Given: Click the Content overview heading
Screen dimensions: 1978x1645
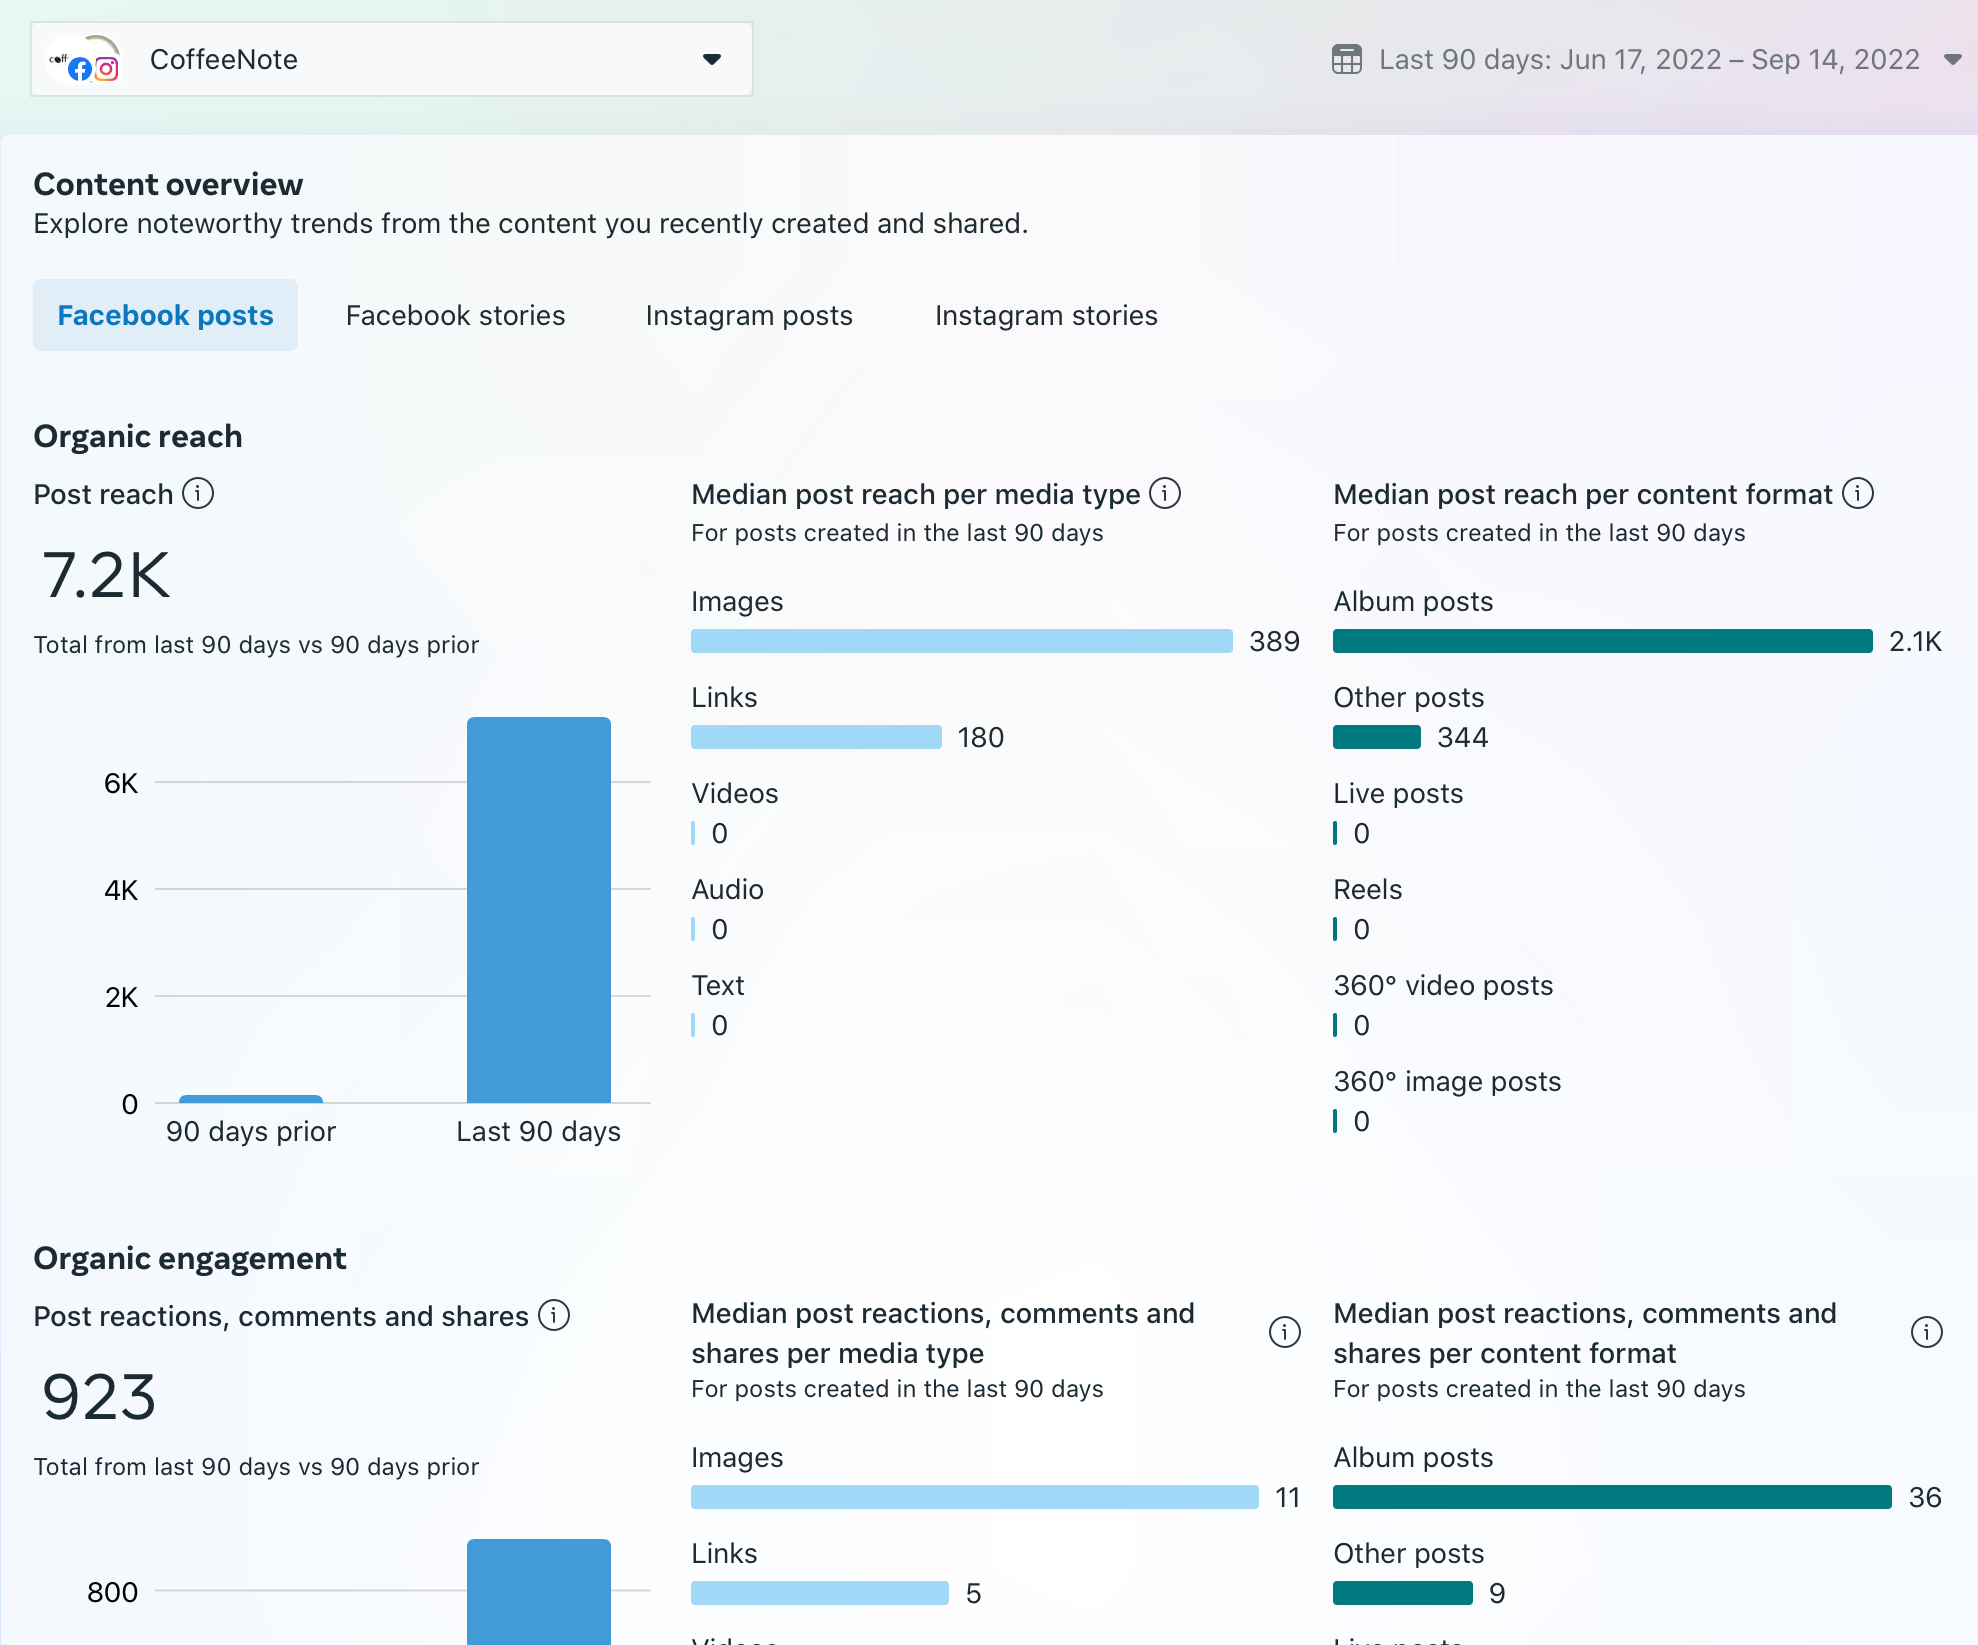Looking at the screenshot, I should pyautogui.click(x=168, y=184).
